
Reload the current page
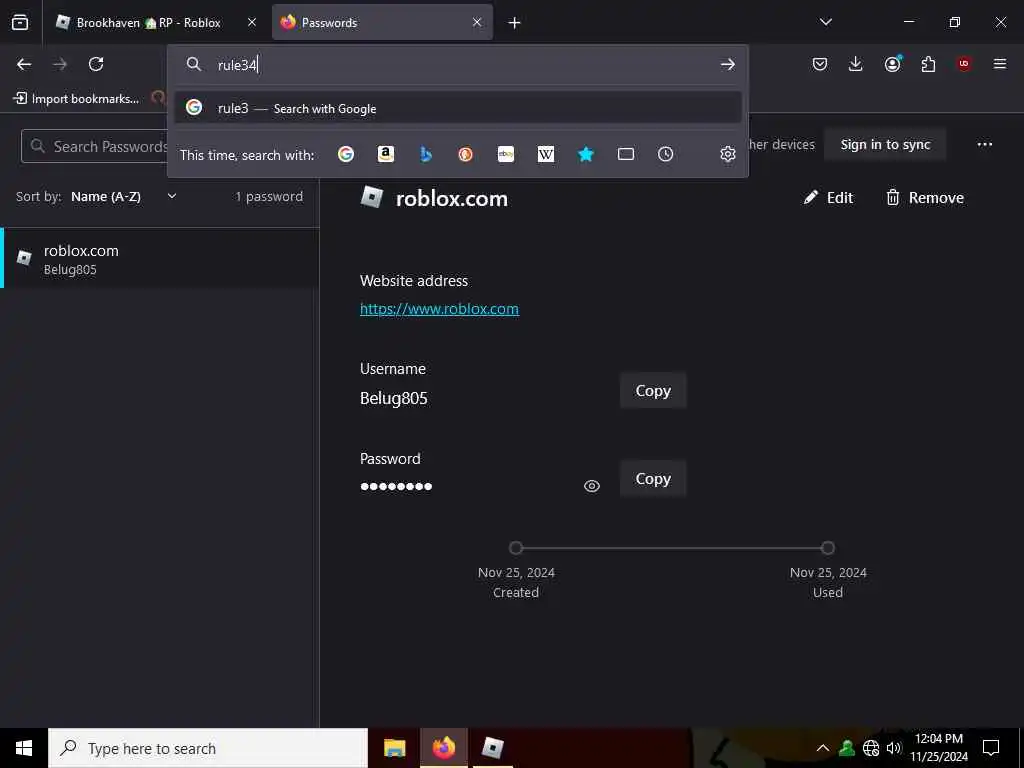click(x=96, y=64)
